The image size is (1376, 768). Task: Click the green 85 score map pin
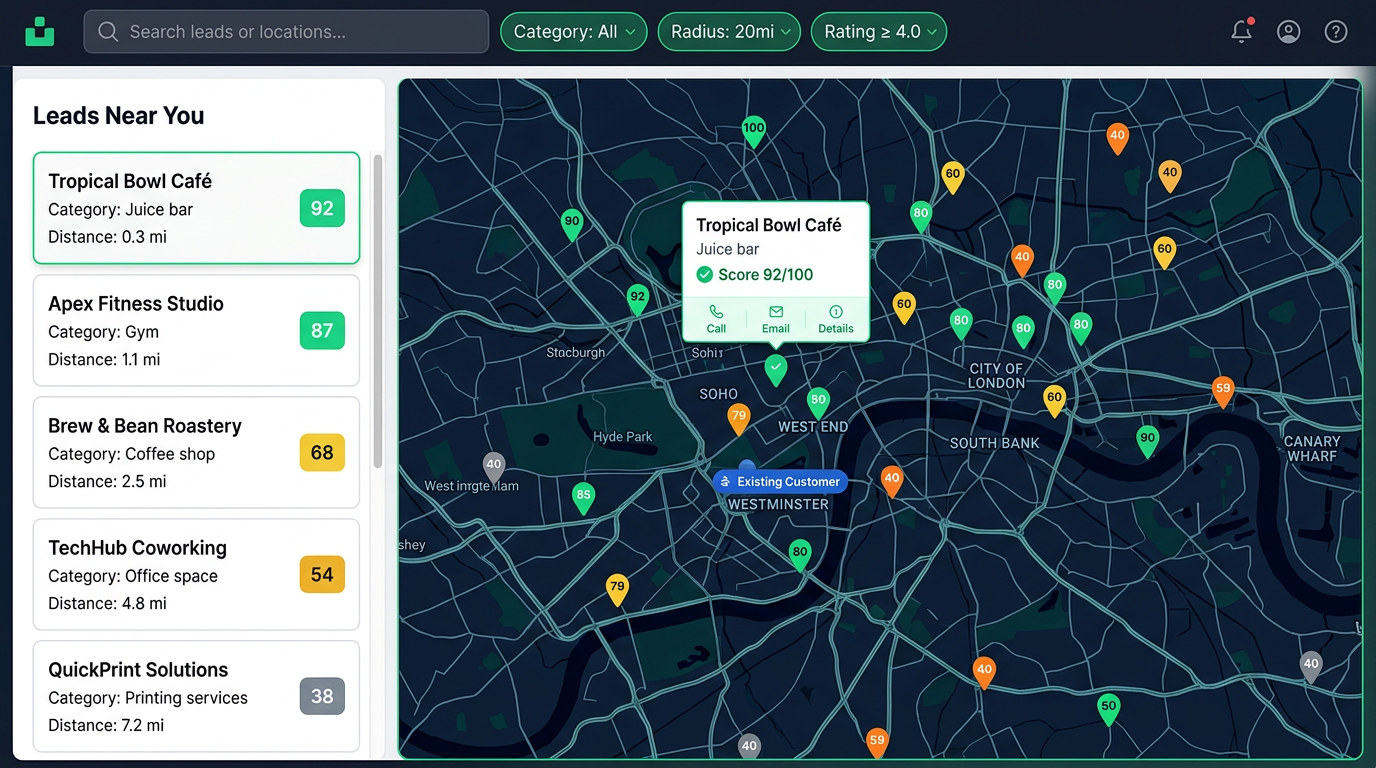583,497
